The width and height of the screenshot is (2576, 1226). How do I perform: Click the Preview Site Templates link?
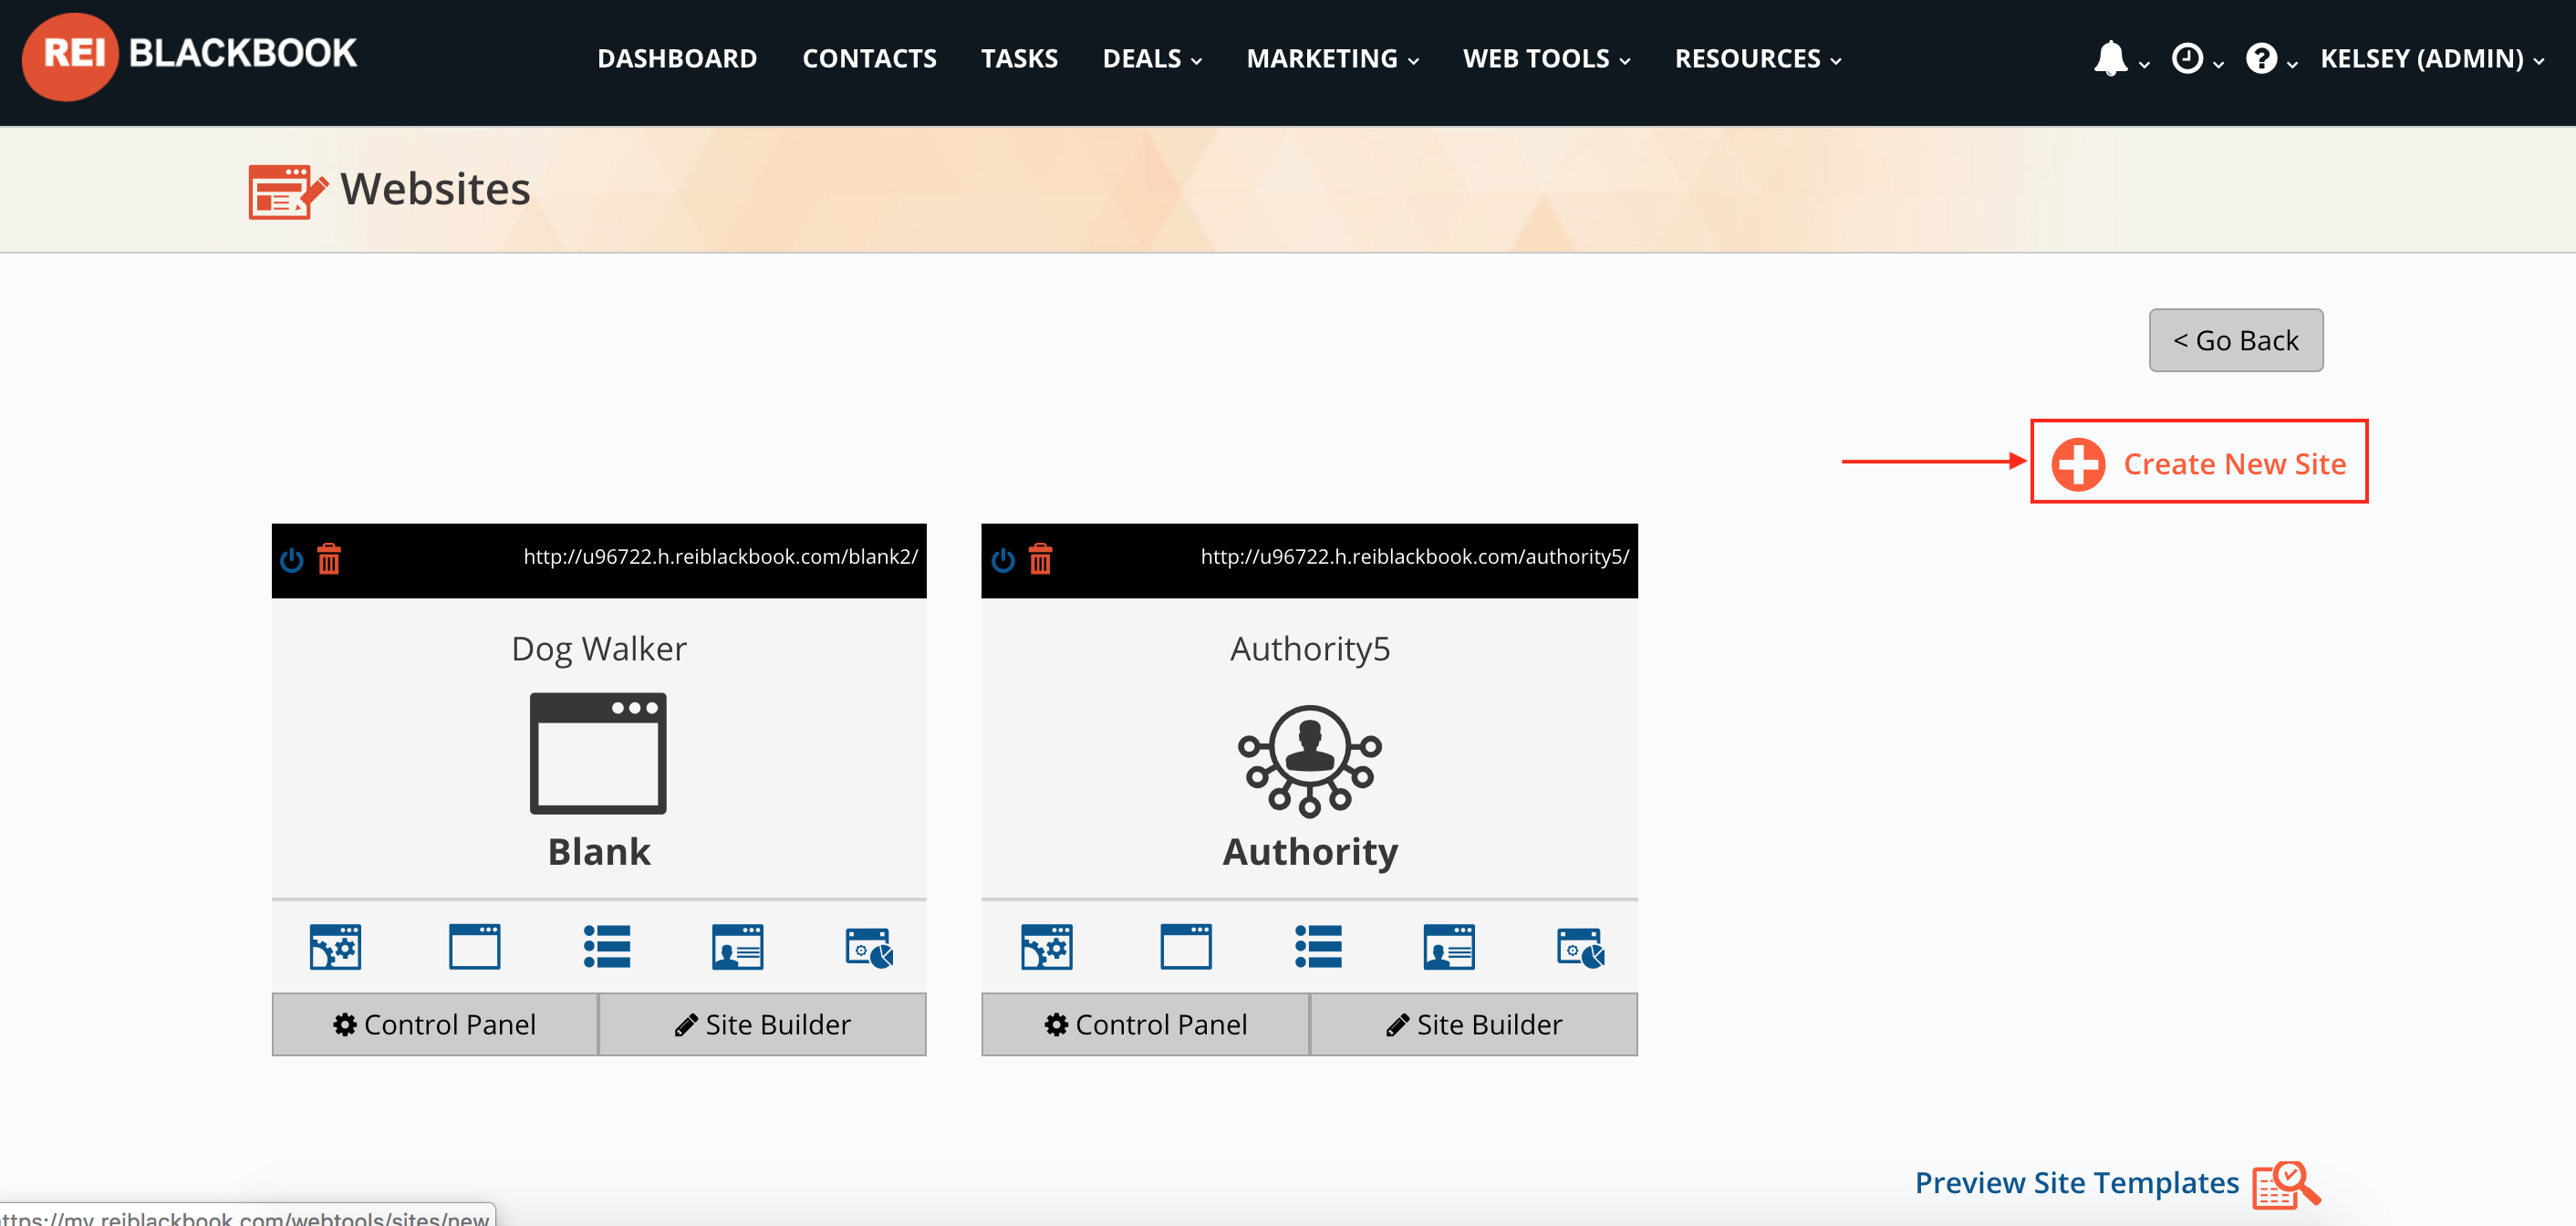click(x=2076, y=1183)
